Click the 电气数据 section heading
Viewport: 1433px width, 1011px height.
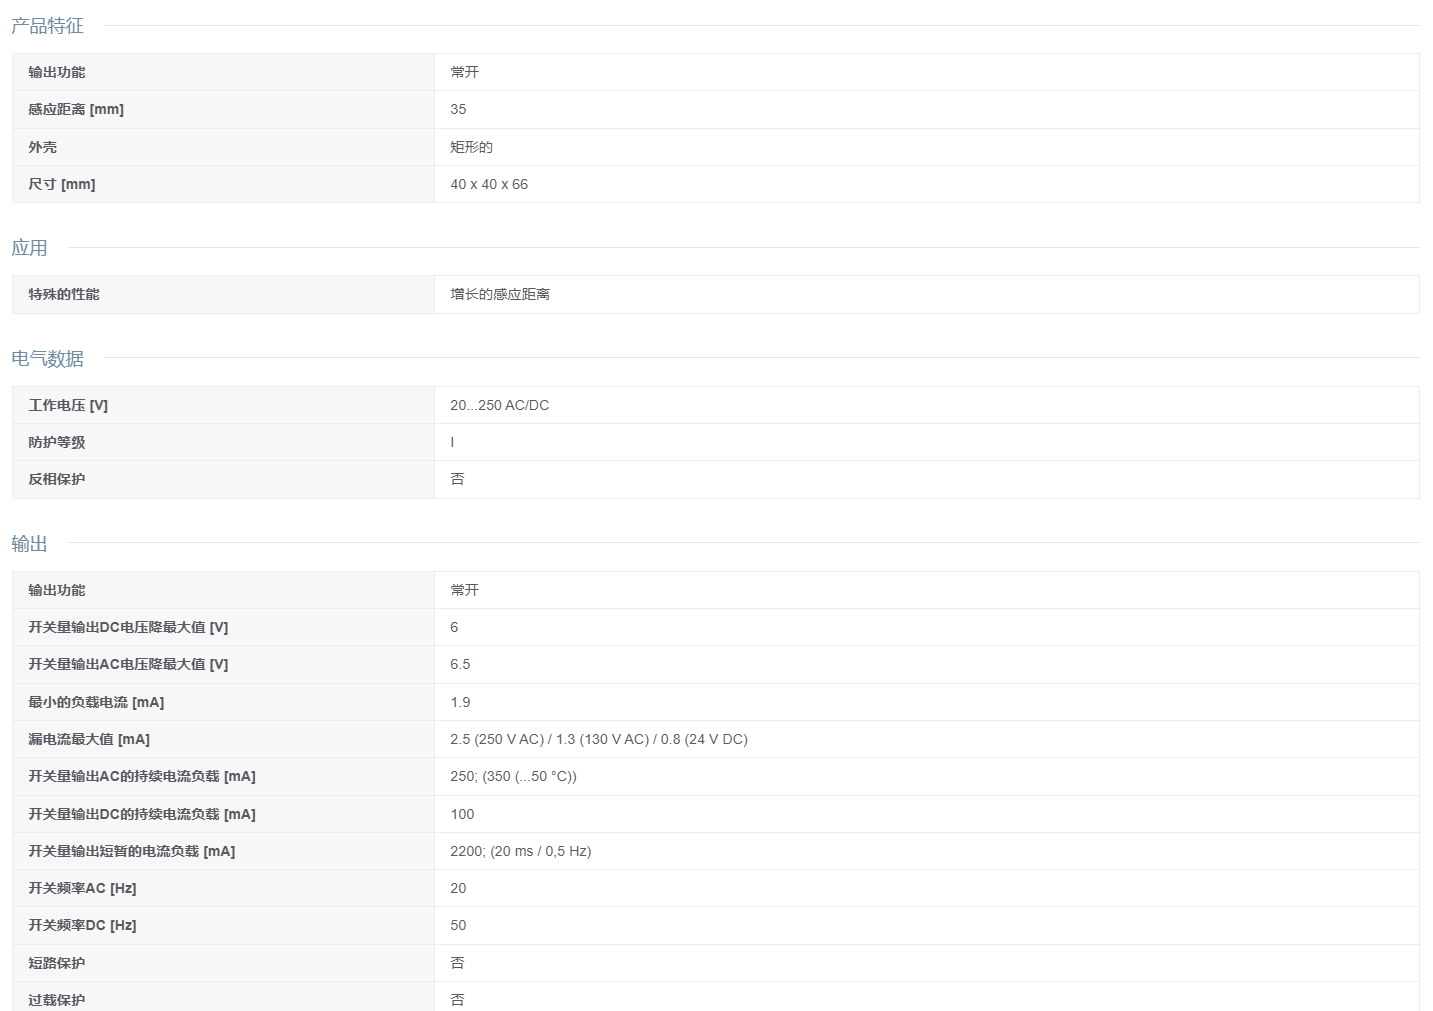47,358
